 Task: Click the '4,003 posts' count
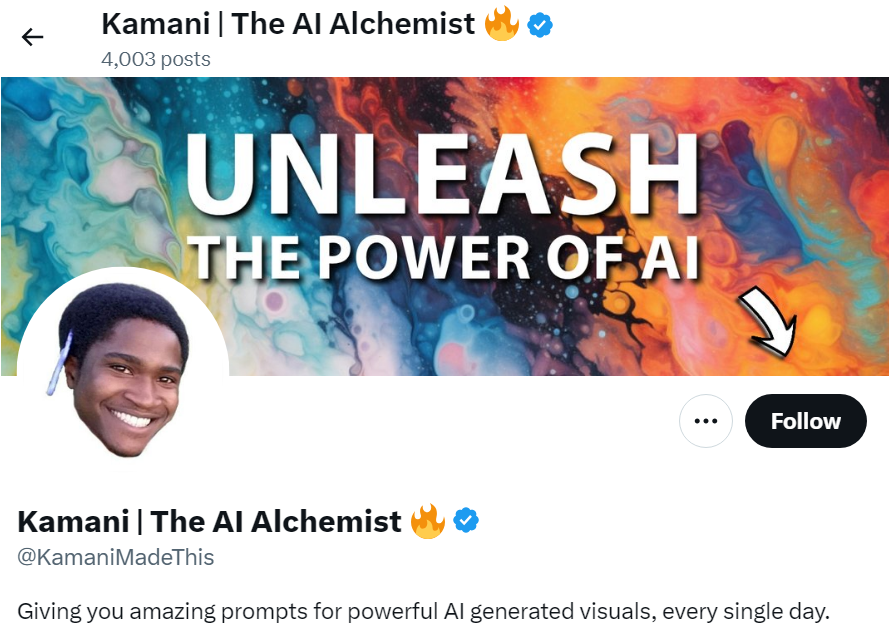coord(156,59)
